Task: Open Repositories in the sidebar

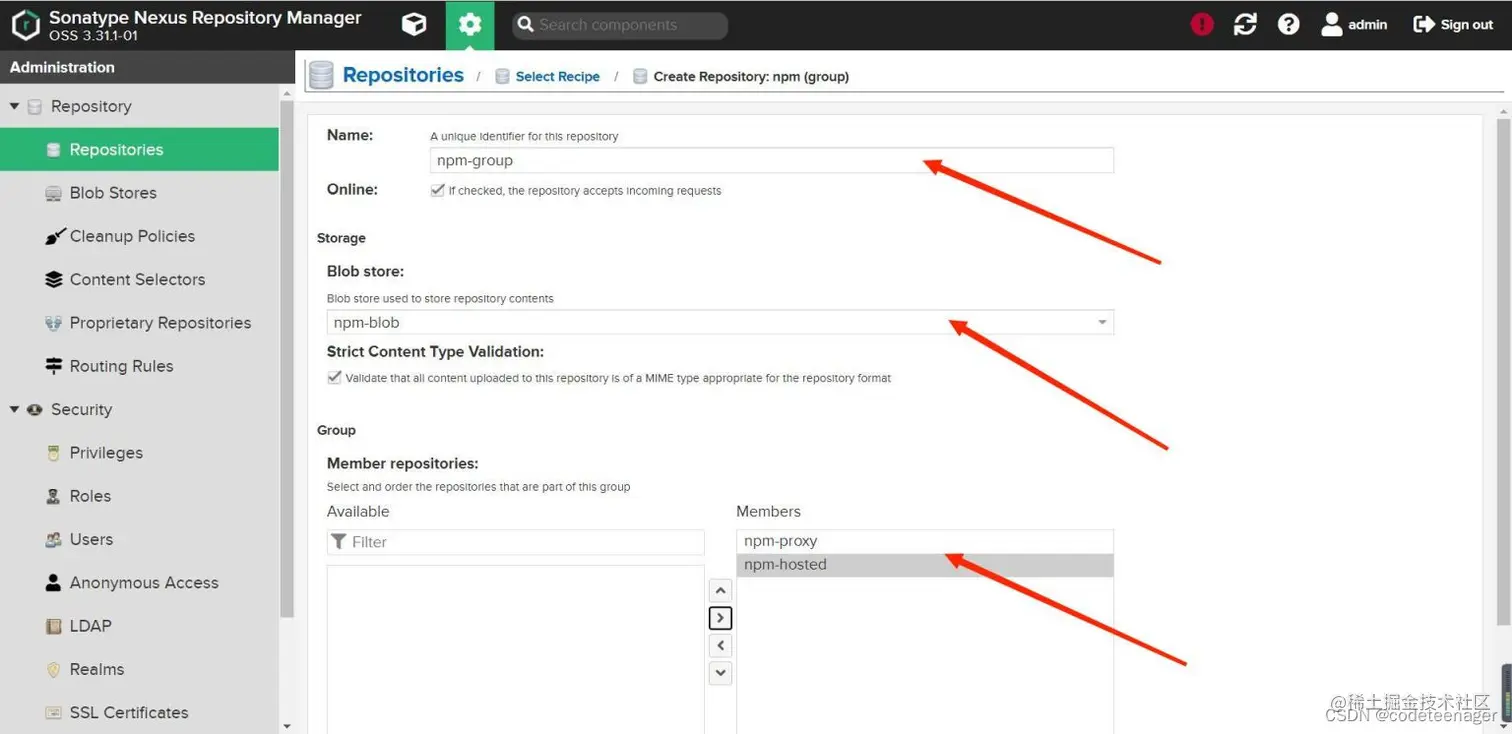Action: pyautogui.click(x=139, y=149)
